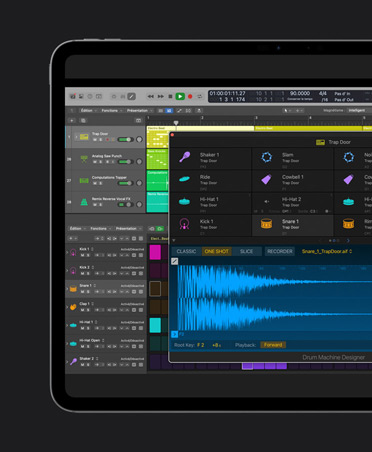Viewport: 372px width, 452px height.
Task: Preview the Hi-Hat 2 pad speaker icon
Action: click(x=267, y=201)
